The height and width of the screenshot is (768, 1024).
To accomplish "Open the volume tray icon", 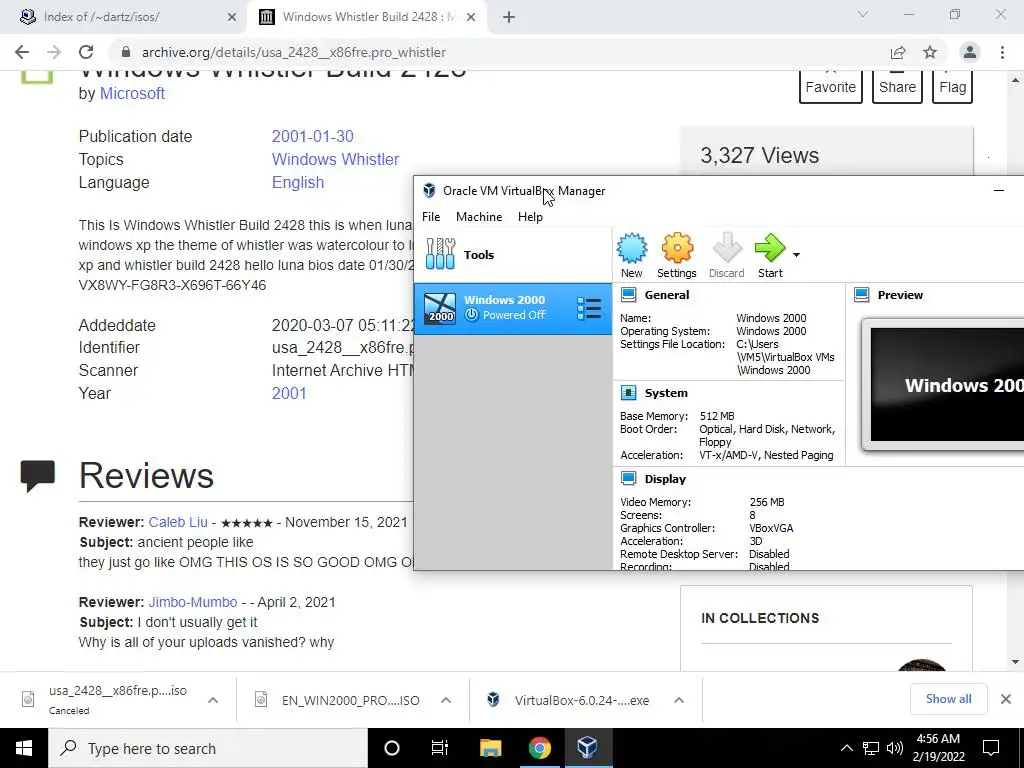I will coord(895,748).
